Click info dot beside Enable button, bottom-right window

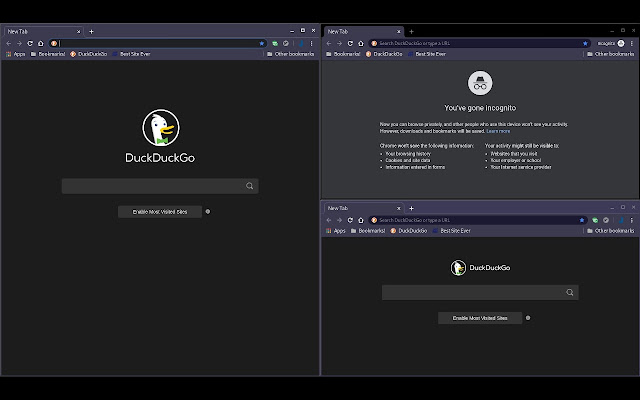(x=528, y=318)
